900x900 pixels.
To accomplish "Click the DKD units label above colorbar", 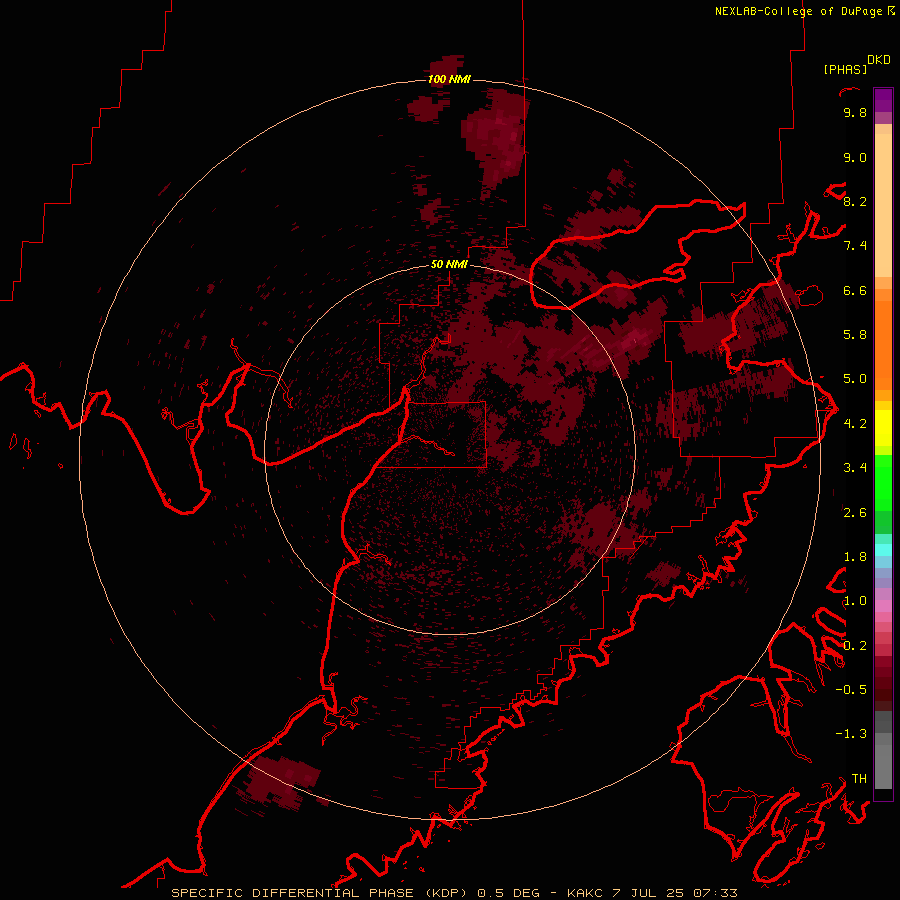I will pyautogui.click(x=879, y=60).
